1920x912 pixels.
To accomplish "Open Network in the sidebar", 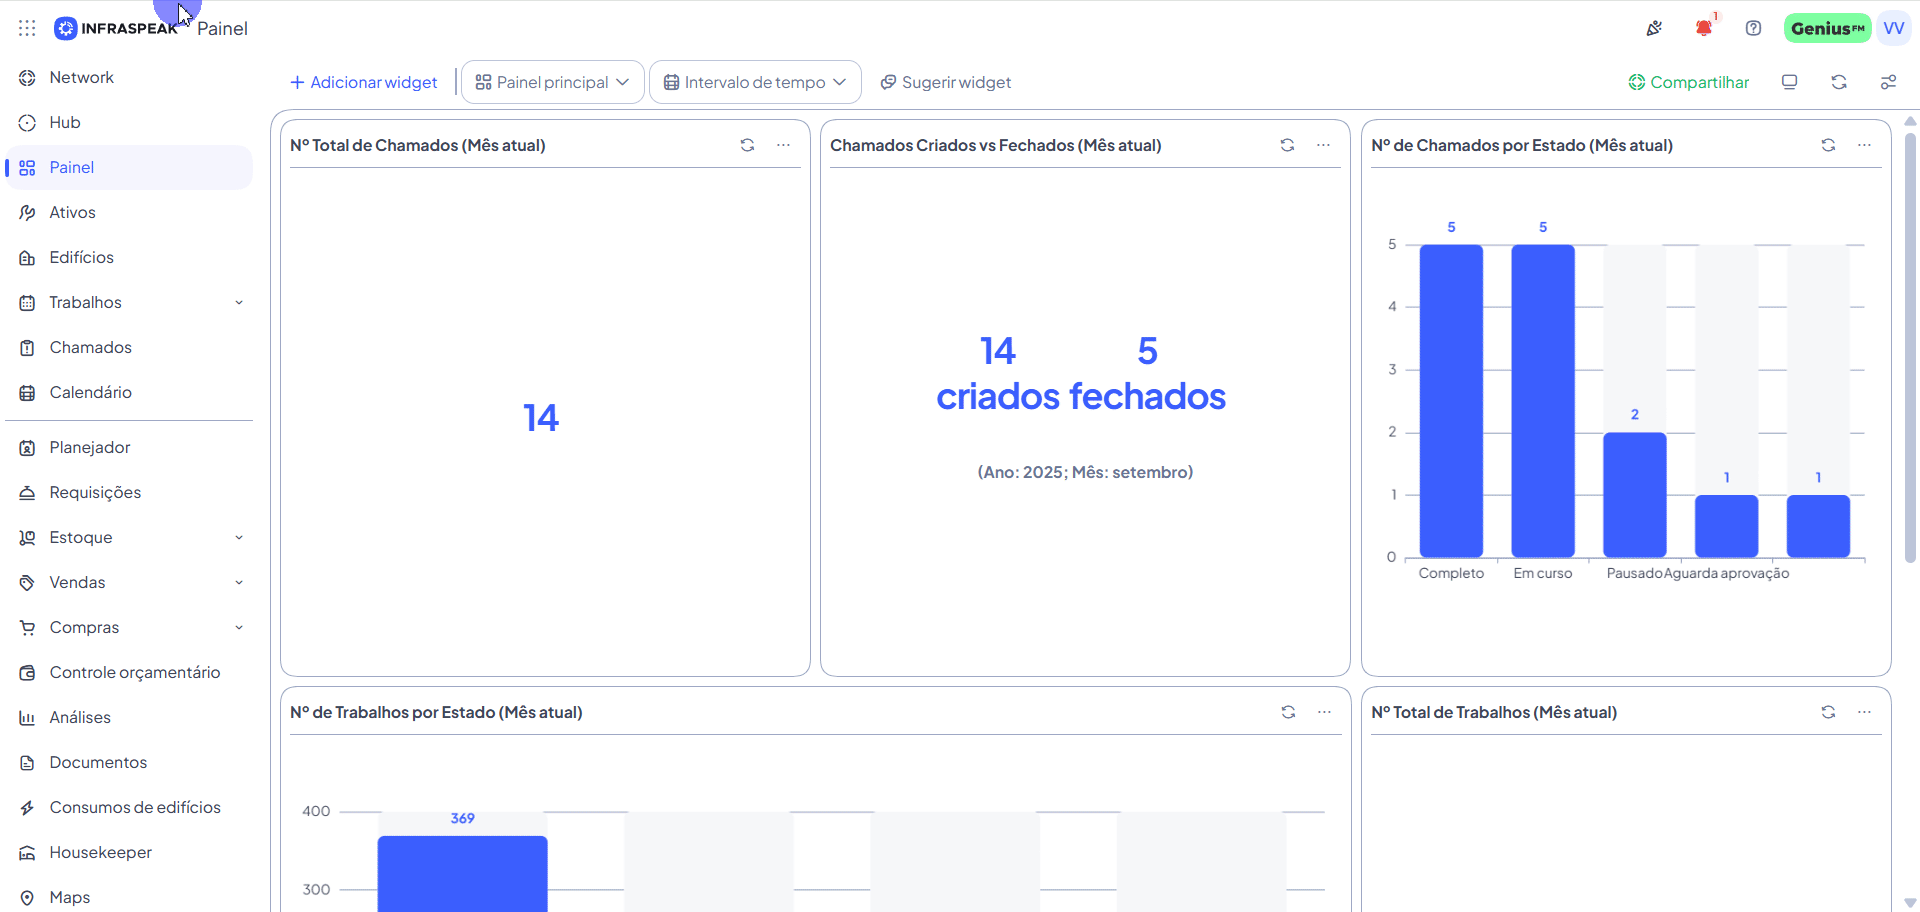I will coord(129,77).
